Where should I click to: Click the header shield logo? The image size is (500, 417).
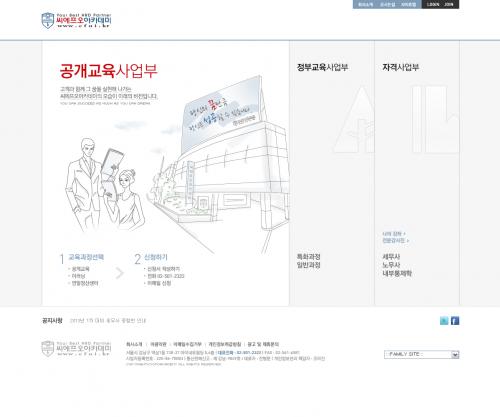click(48, 21)
